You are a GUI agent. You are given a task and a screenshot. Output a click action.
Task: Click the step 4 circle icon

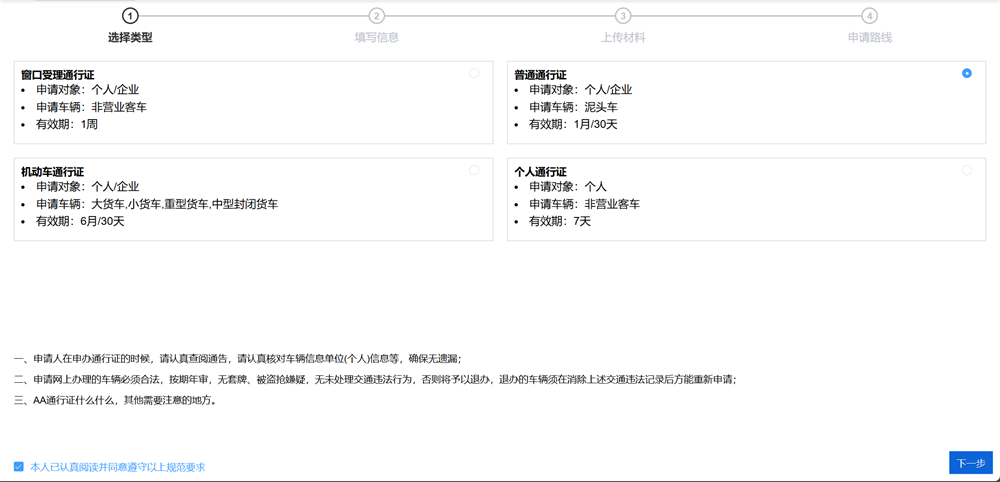(870, 16)
